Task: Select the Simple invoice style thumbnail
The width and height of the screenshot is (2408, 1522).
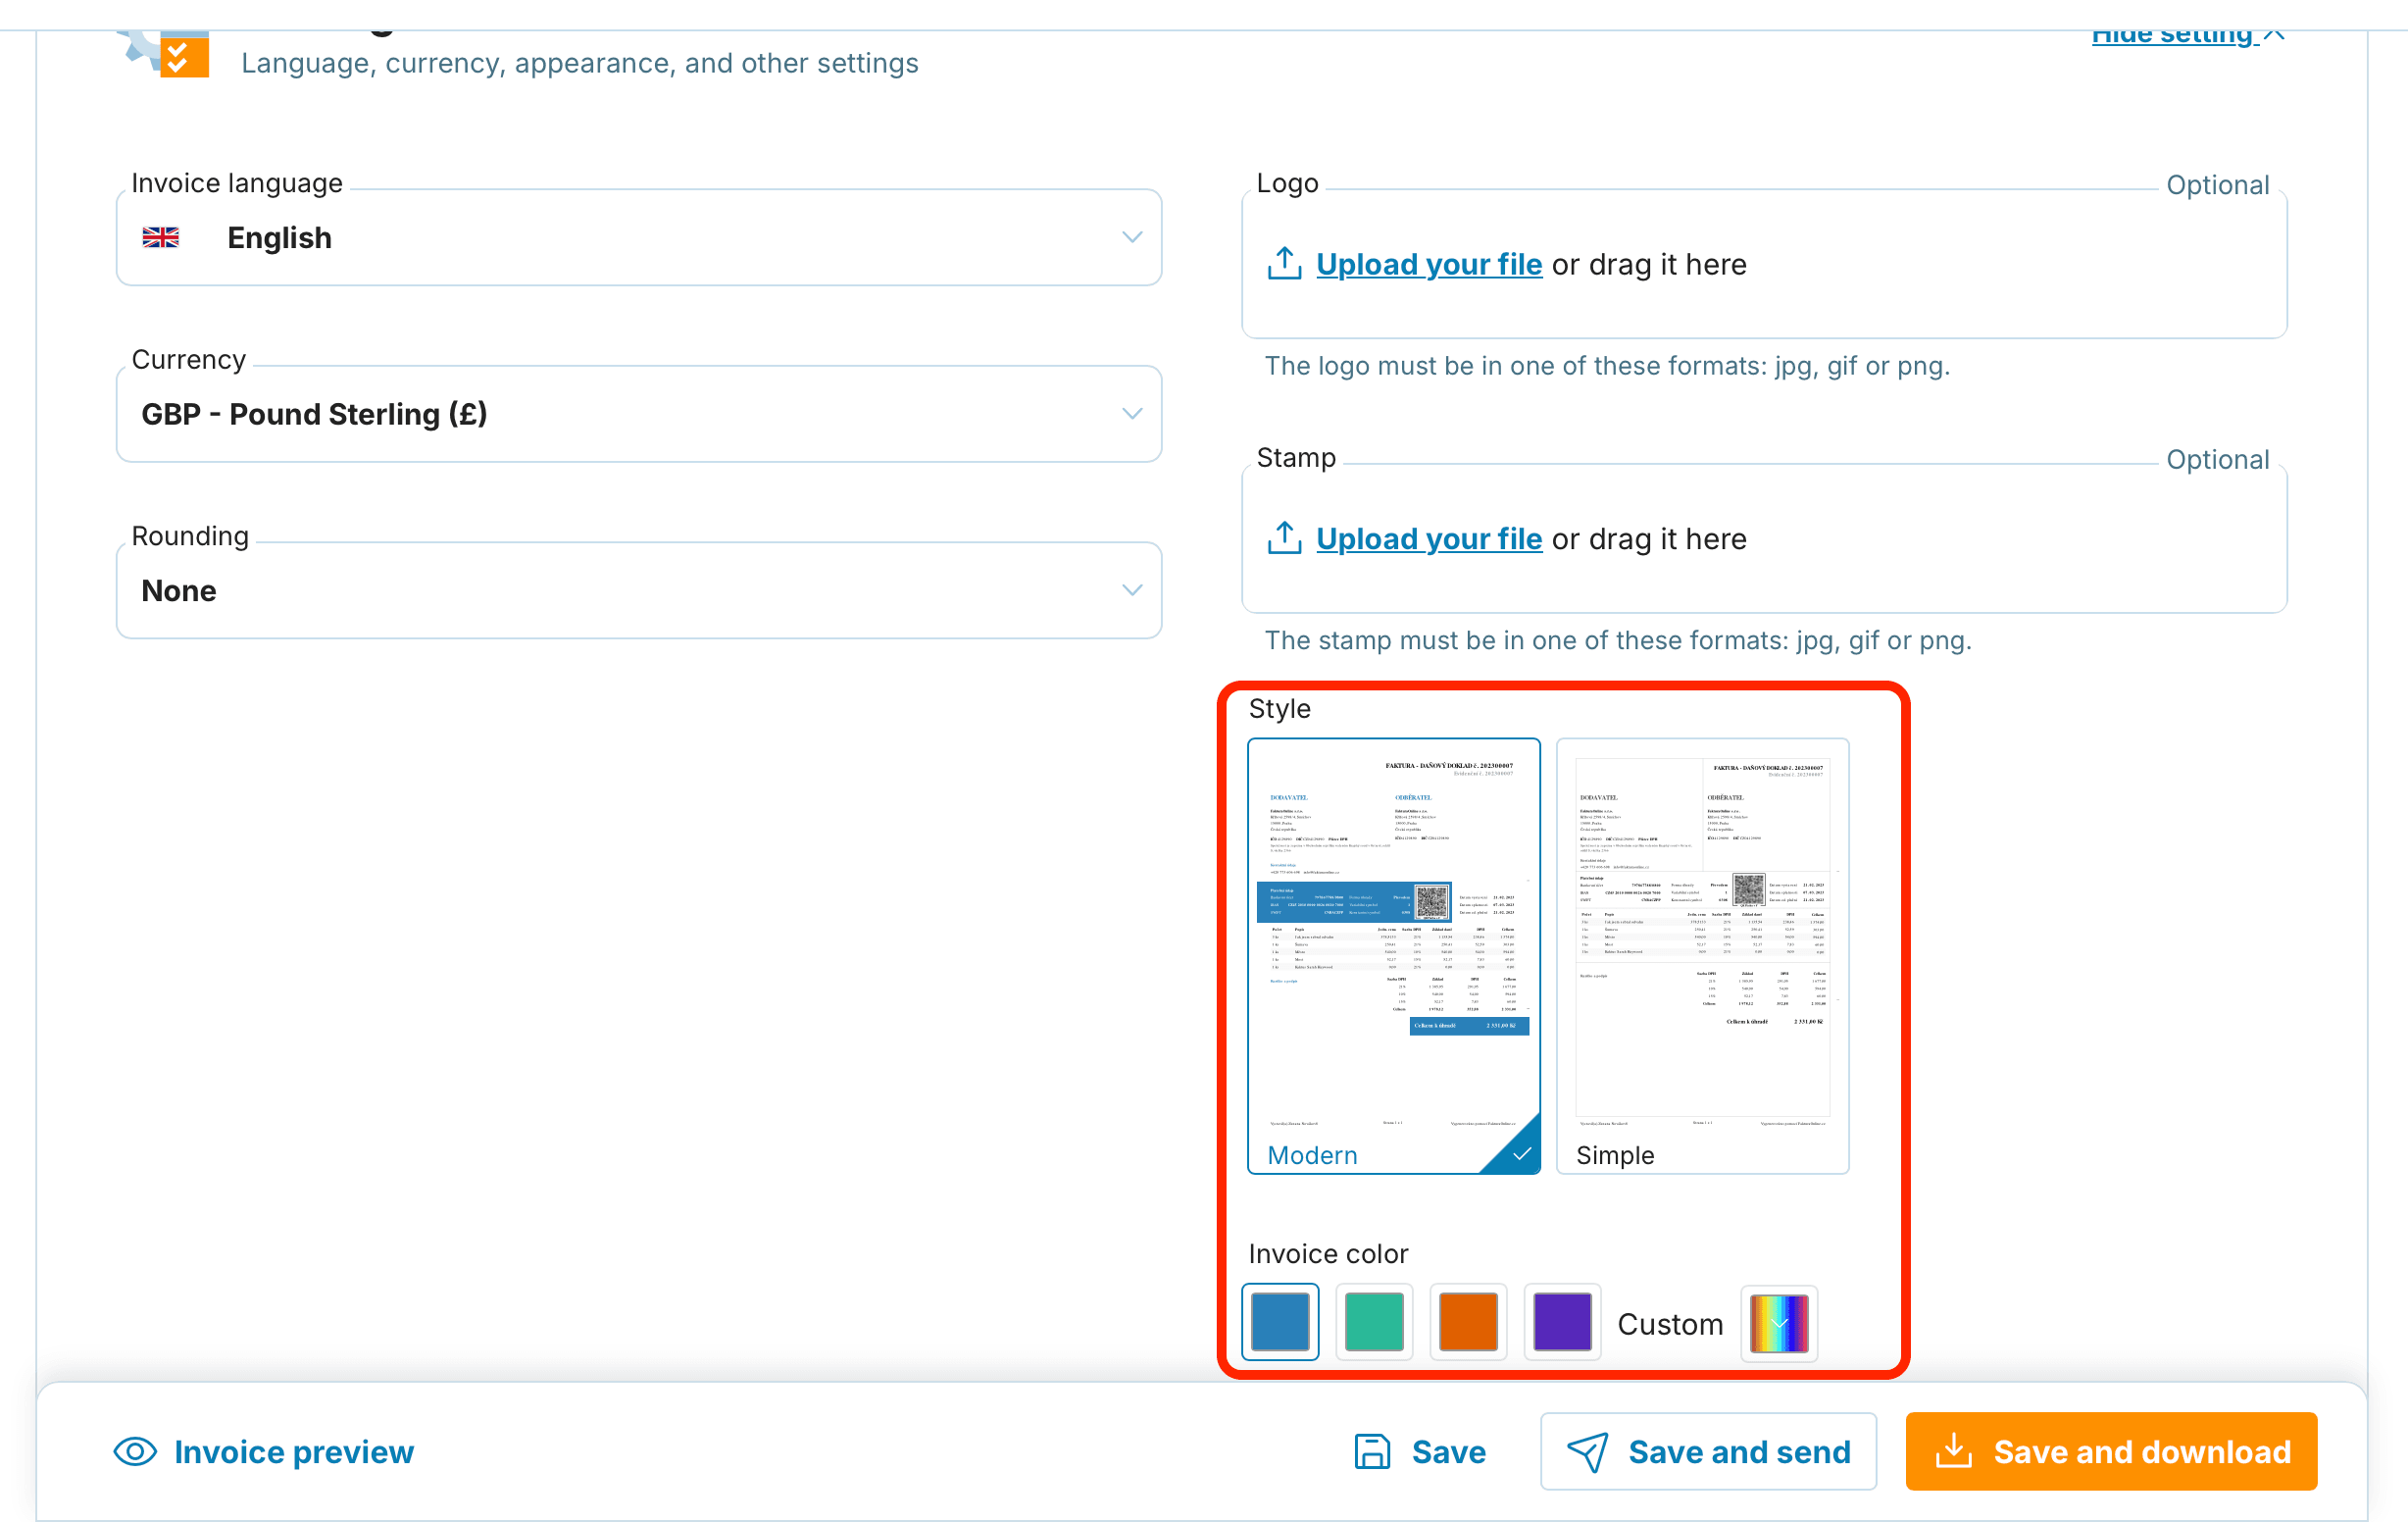Action: 1702,956
